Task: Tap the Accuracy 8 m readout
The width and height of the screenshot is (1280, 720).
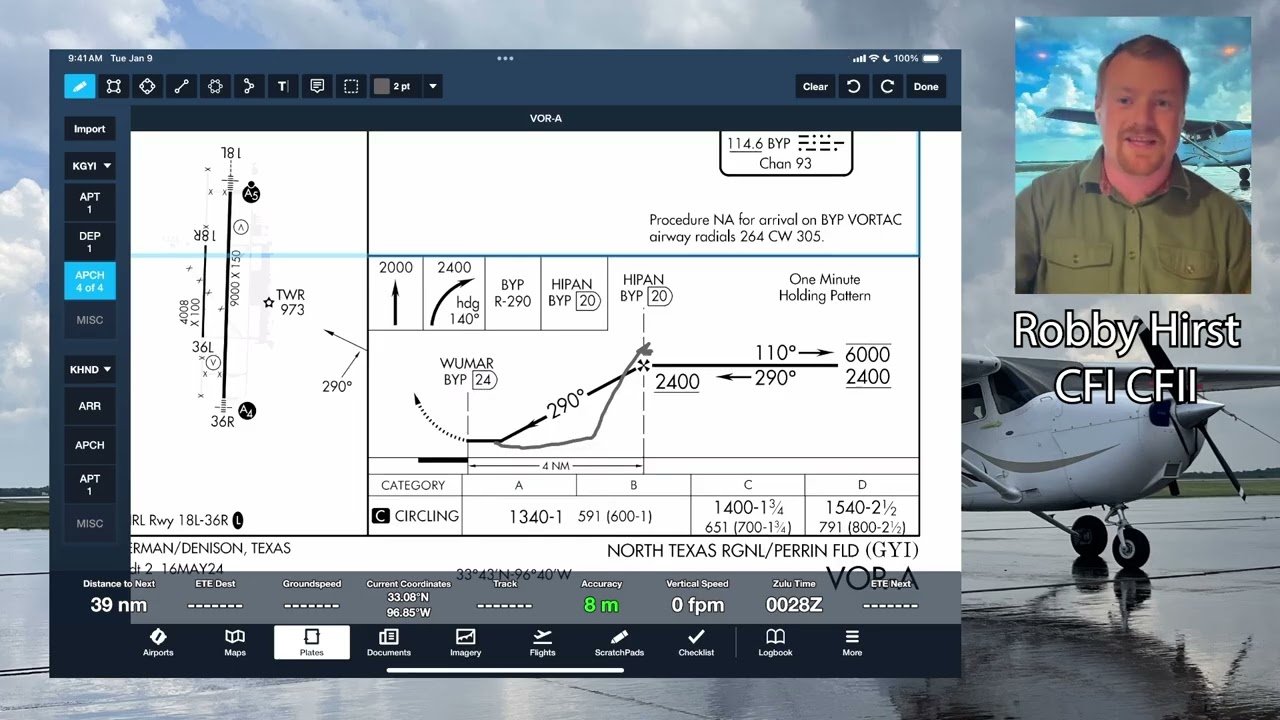Action: pyautogui.click(x=601, y=597)
